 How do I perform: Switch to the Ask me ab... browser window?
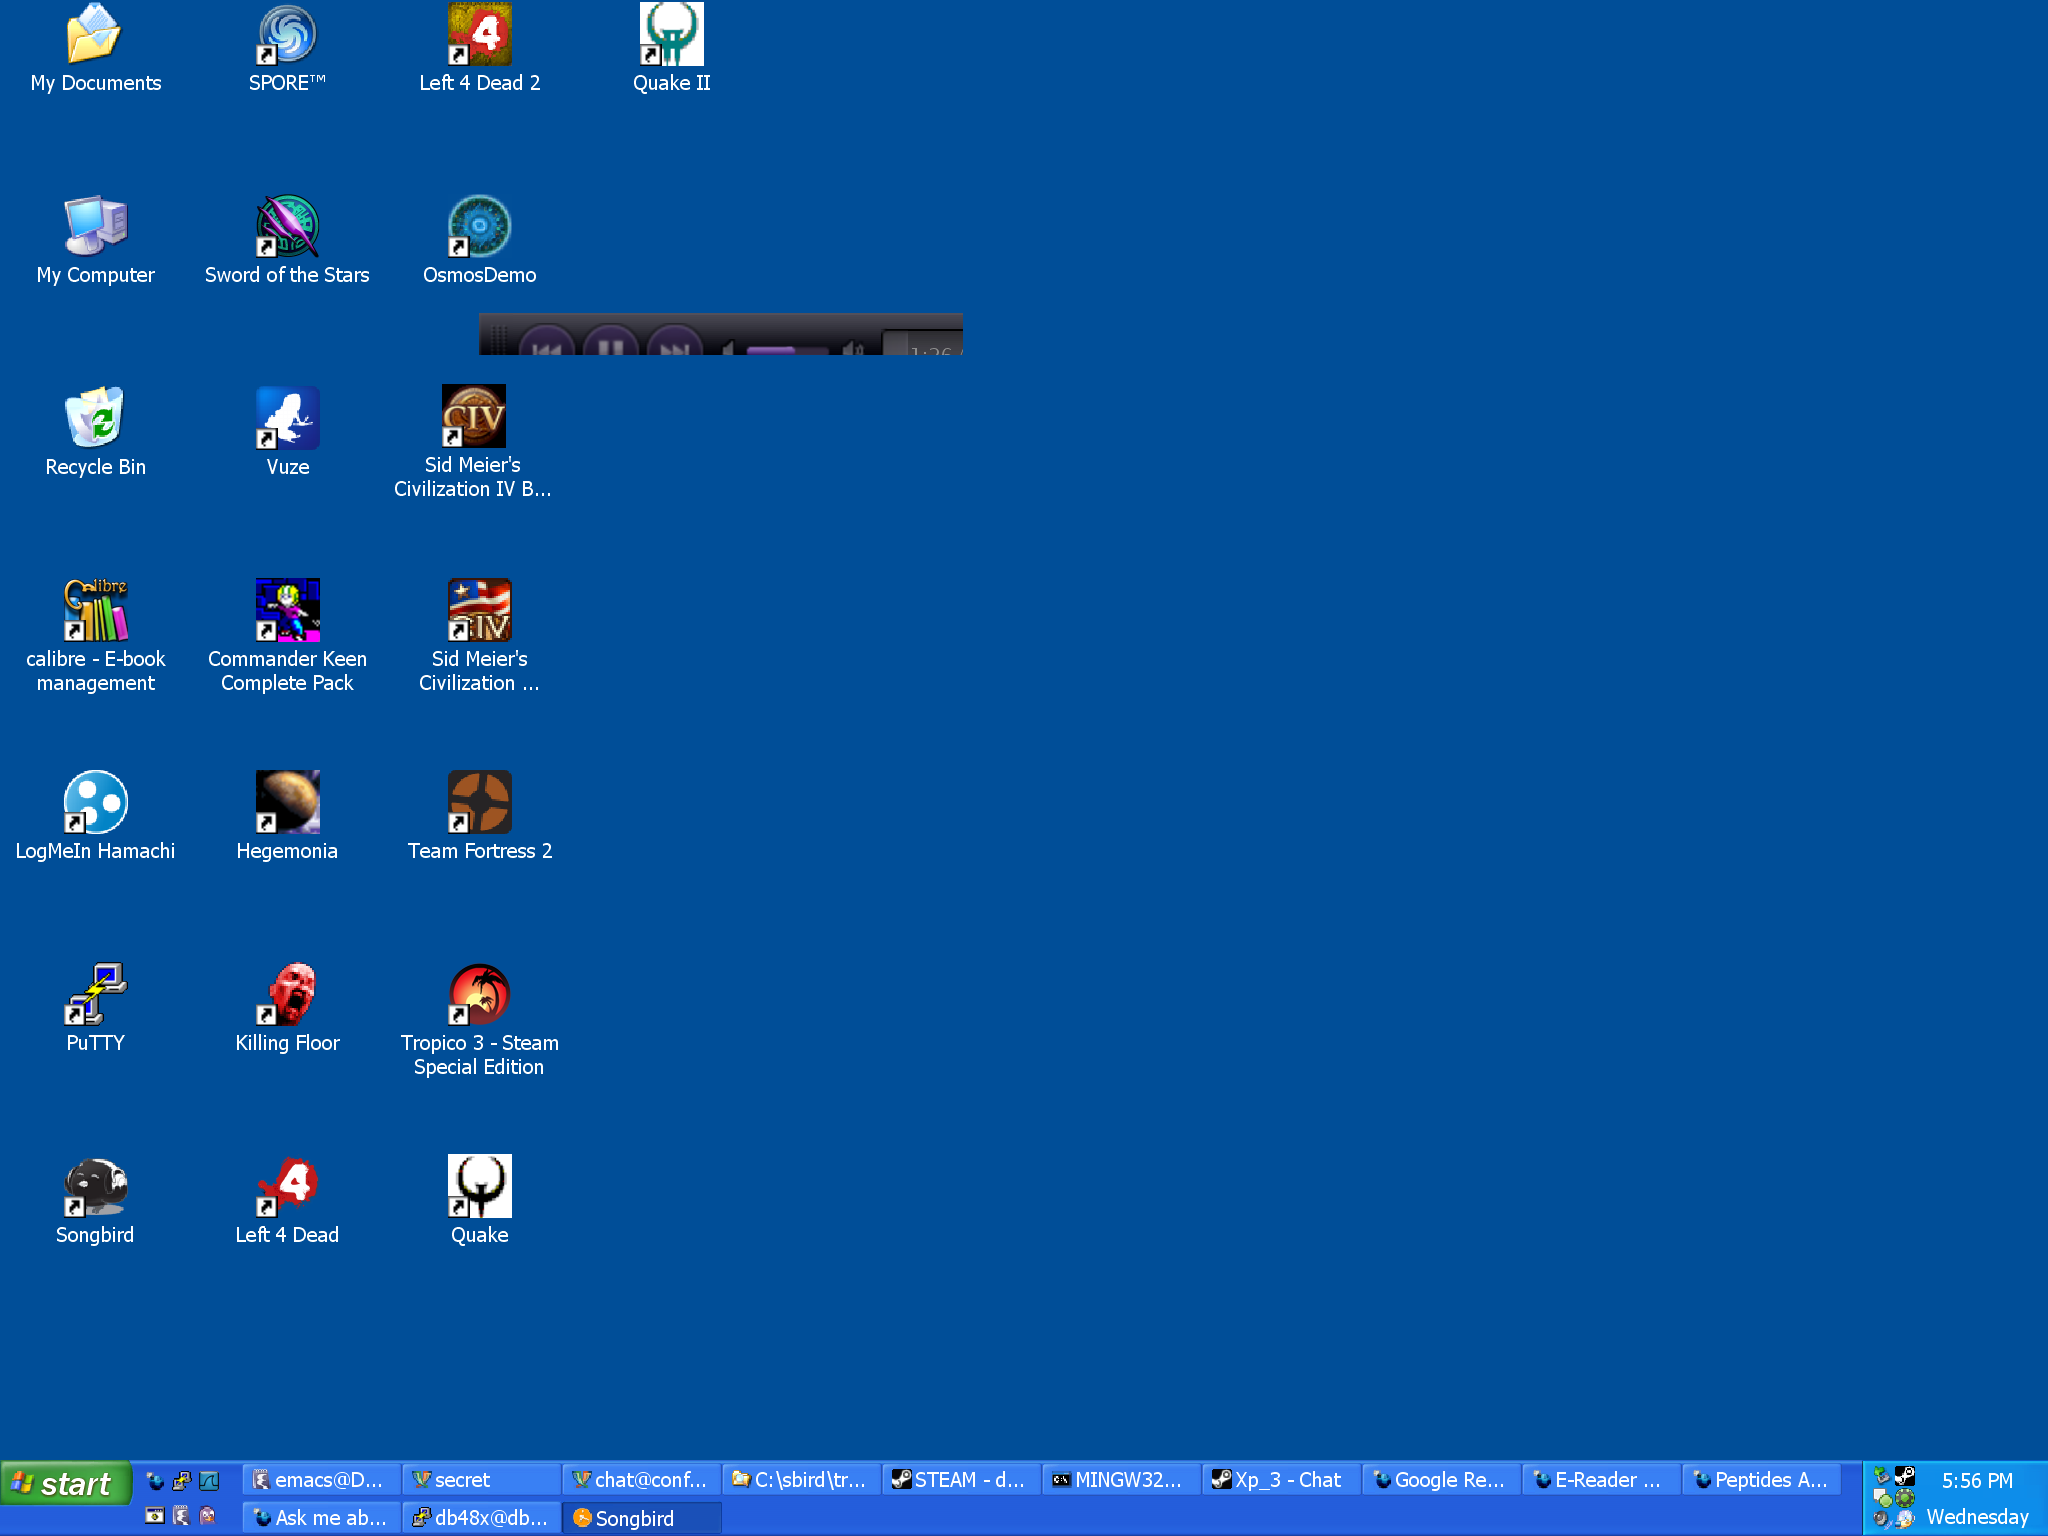coord(321,1518)
